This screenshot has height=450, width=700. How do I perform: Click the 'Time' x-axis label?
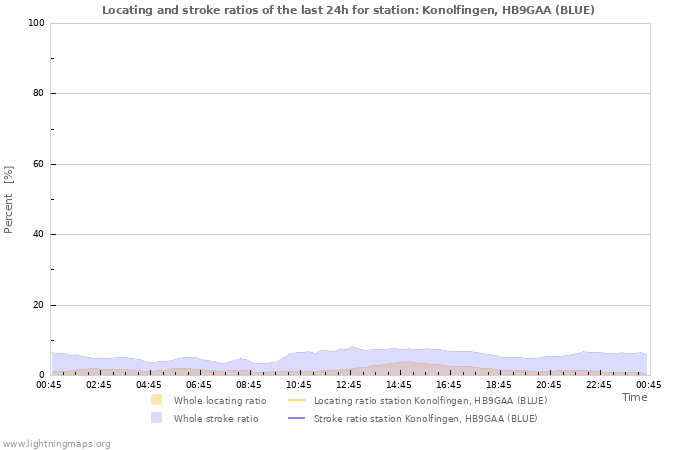point(634,397)
